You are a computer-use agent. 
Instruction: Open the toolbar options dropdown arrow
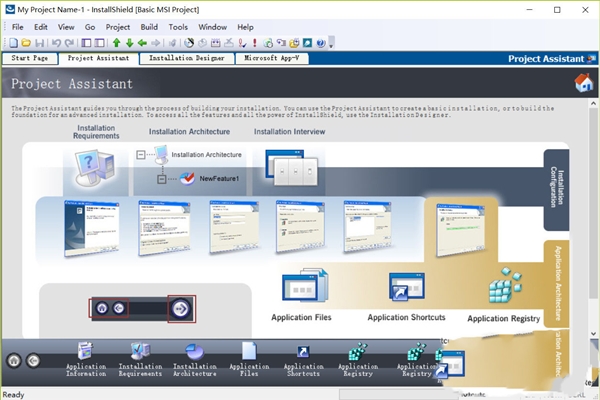click(x=331, y=44)
